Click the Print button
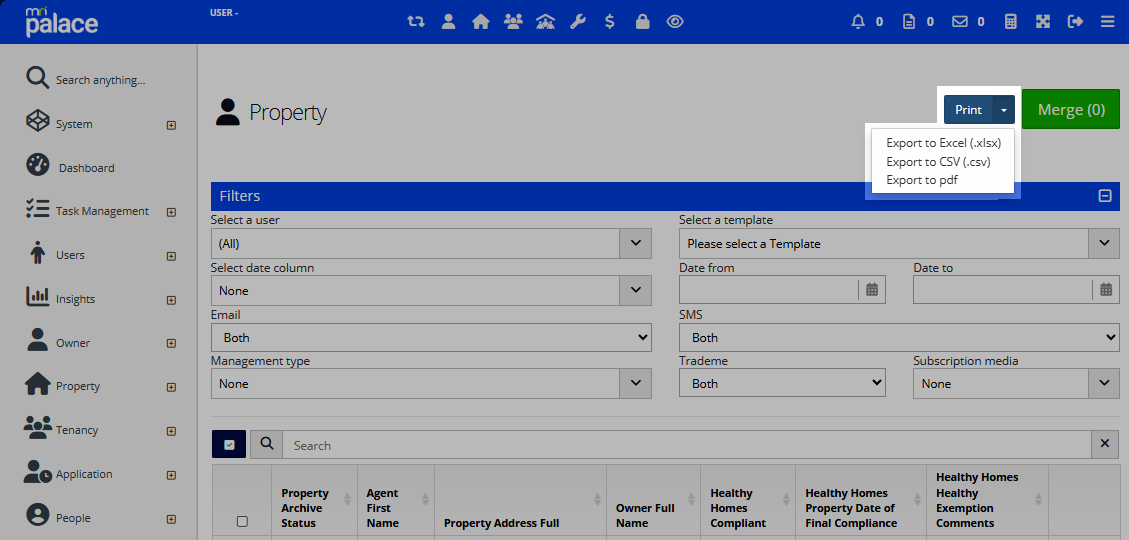 click(968, 109)
